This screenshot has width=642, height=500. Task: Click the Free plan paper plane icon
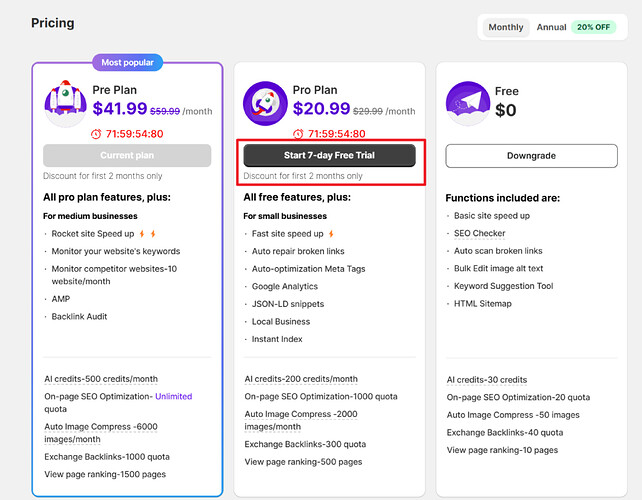[468, 104]
